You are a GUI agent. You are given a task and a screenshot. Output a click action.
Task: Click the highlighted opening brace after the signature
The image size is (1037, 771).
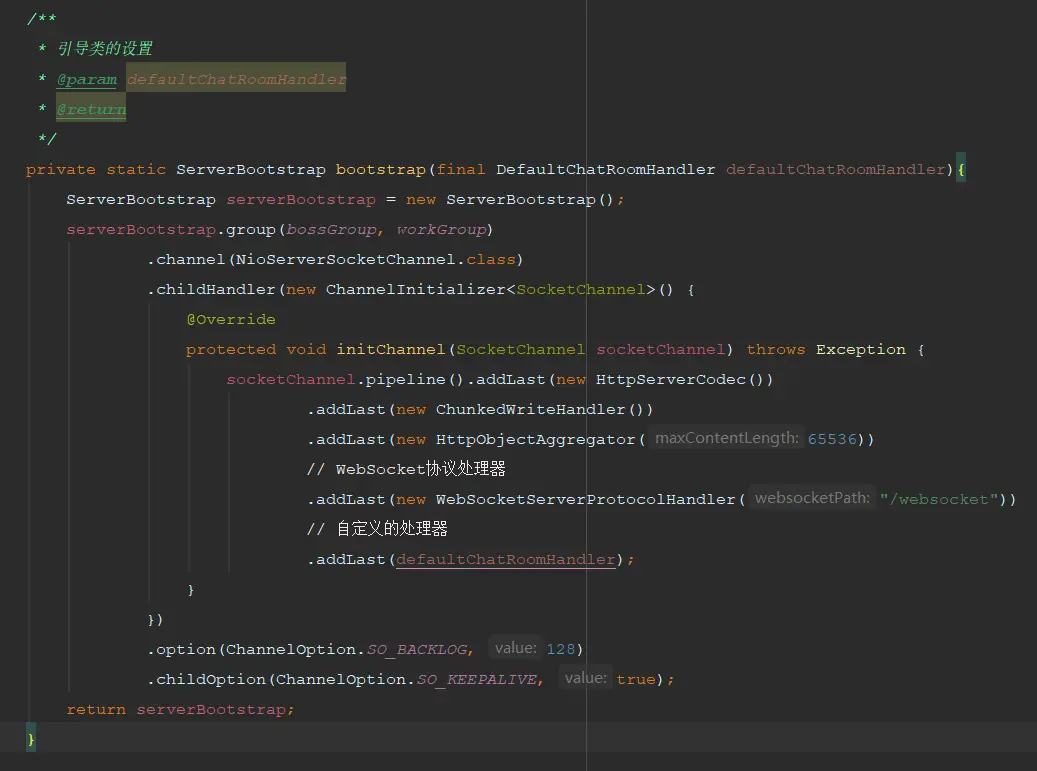click(961, 169)
